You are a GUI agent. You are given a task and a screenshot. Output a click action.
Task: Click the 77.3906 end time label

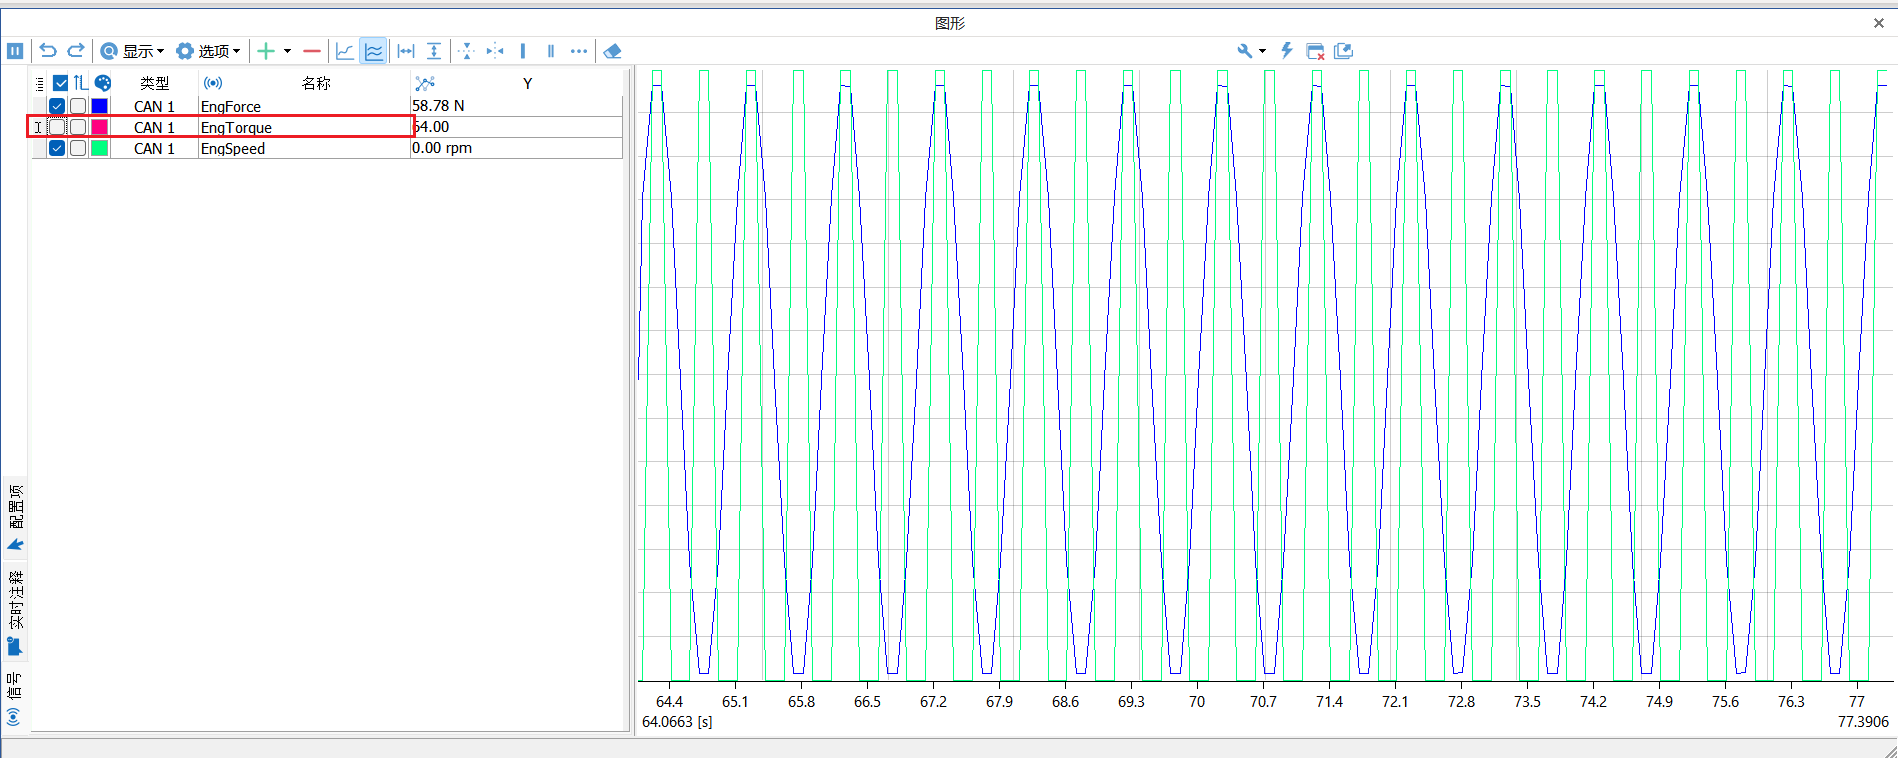click(1864, 722)
